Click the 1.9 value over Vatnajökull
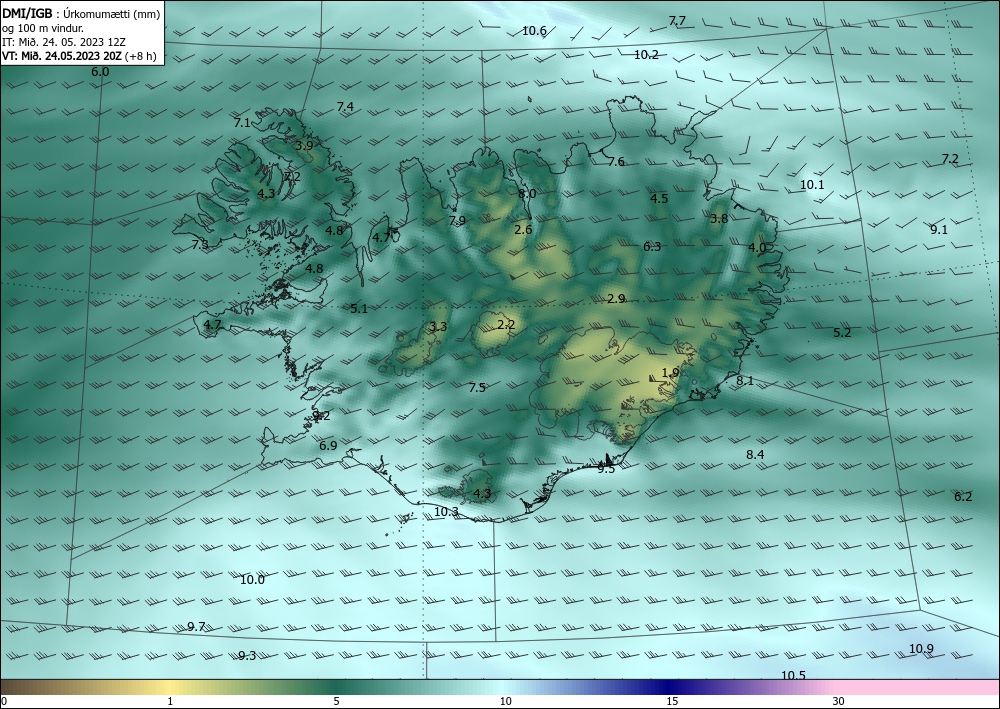The image size is (1000, 709). [670, 373]
